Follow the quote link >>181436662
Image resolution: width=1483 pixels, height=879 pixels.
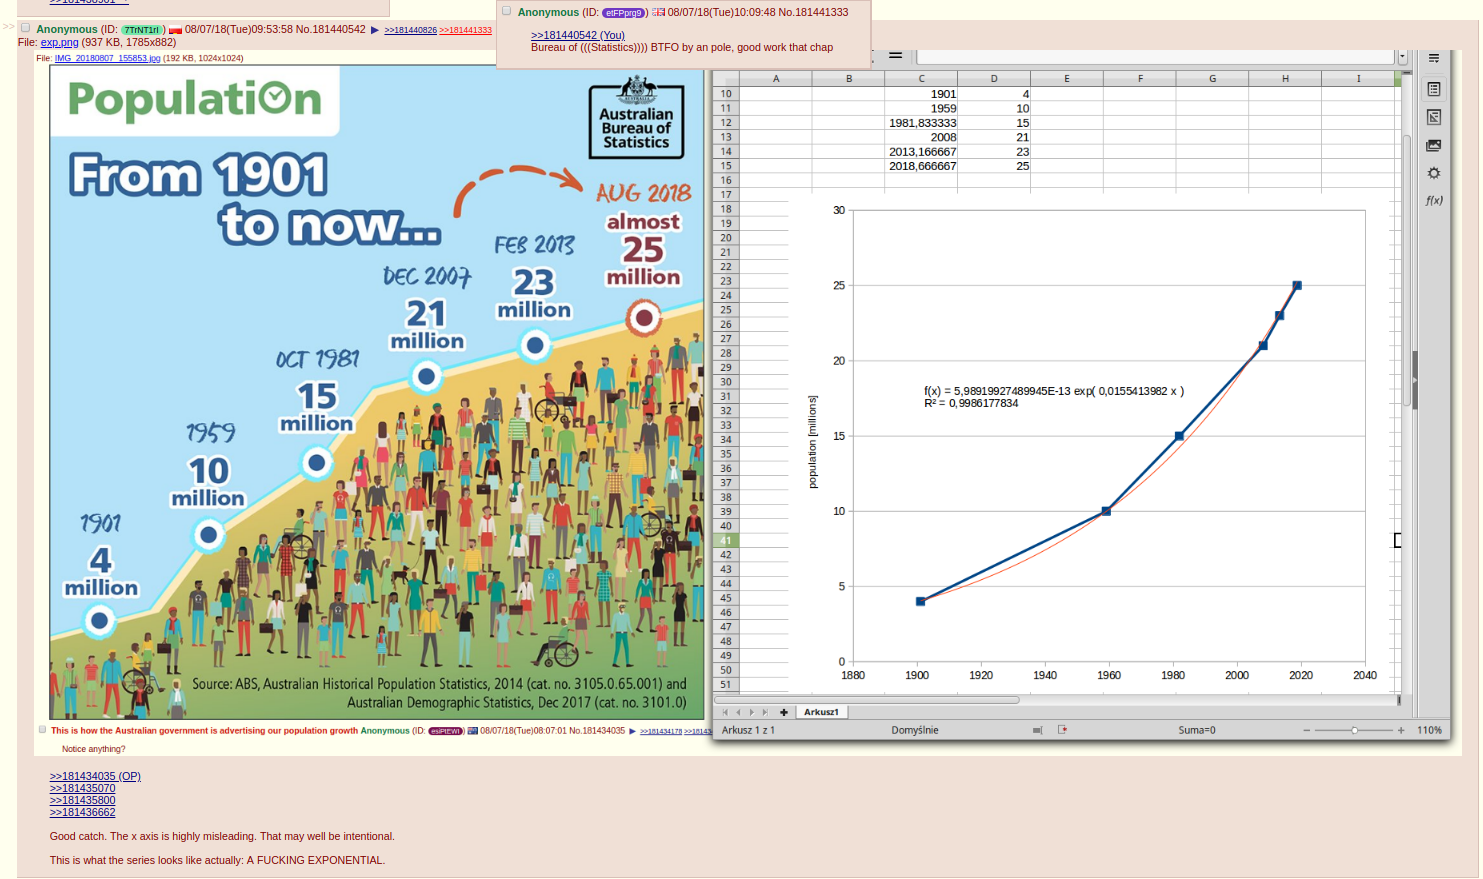point(82,812)
